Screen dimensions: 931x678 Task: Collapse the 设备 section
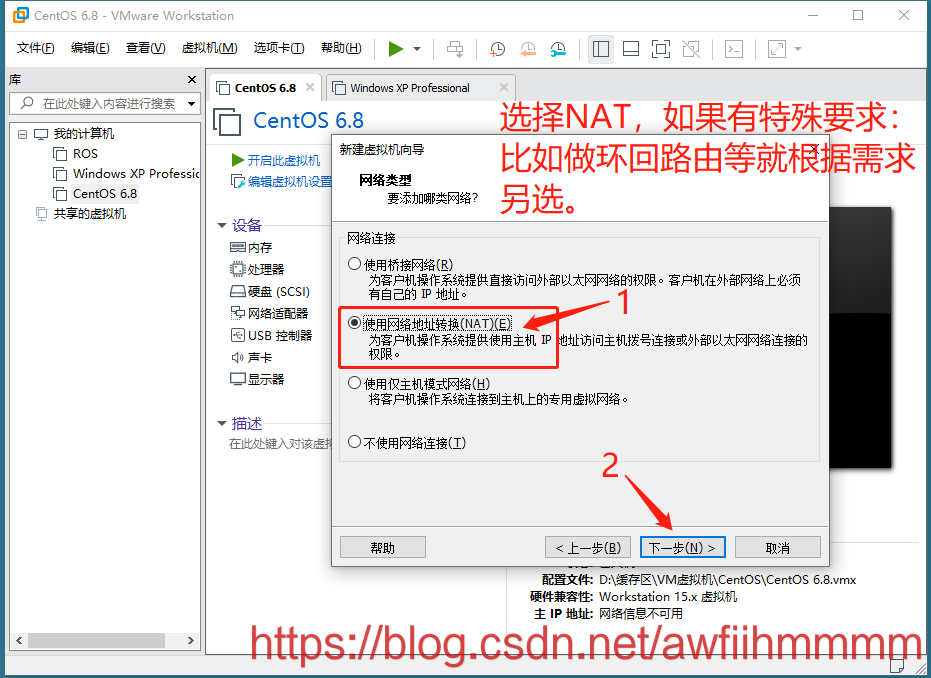[x=222, y=226]
